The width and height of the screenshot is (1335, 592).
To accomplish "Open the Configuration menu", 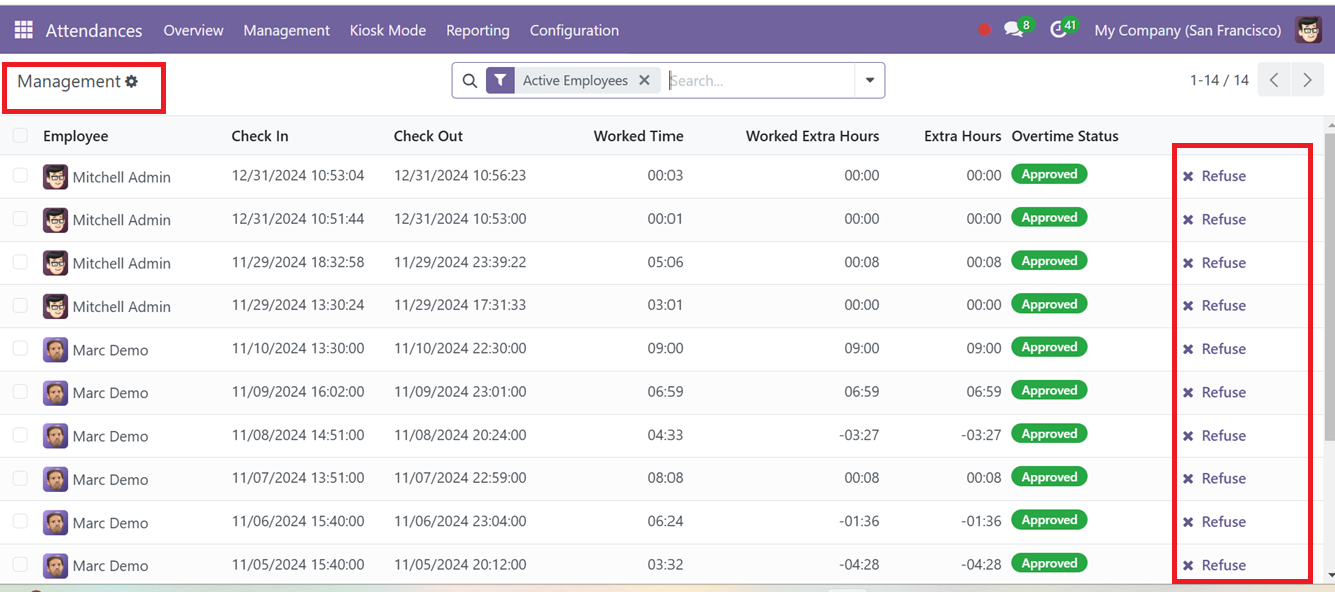I will coord(574,30).
